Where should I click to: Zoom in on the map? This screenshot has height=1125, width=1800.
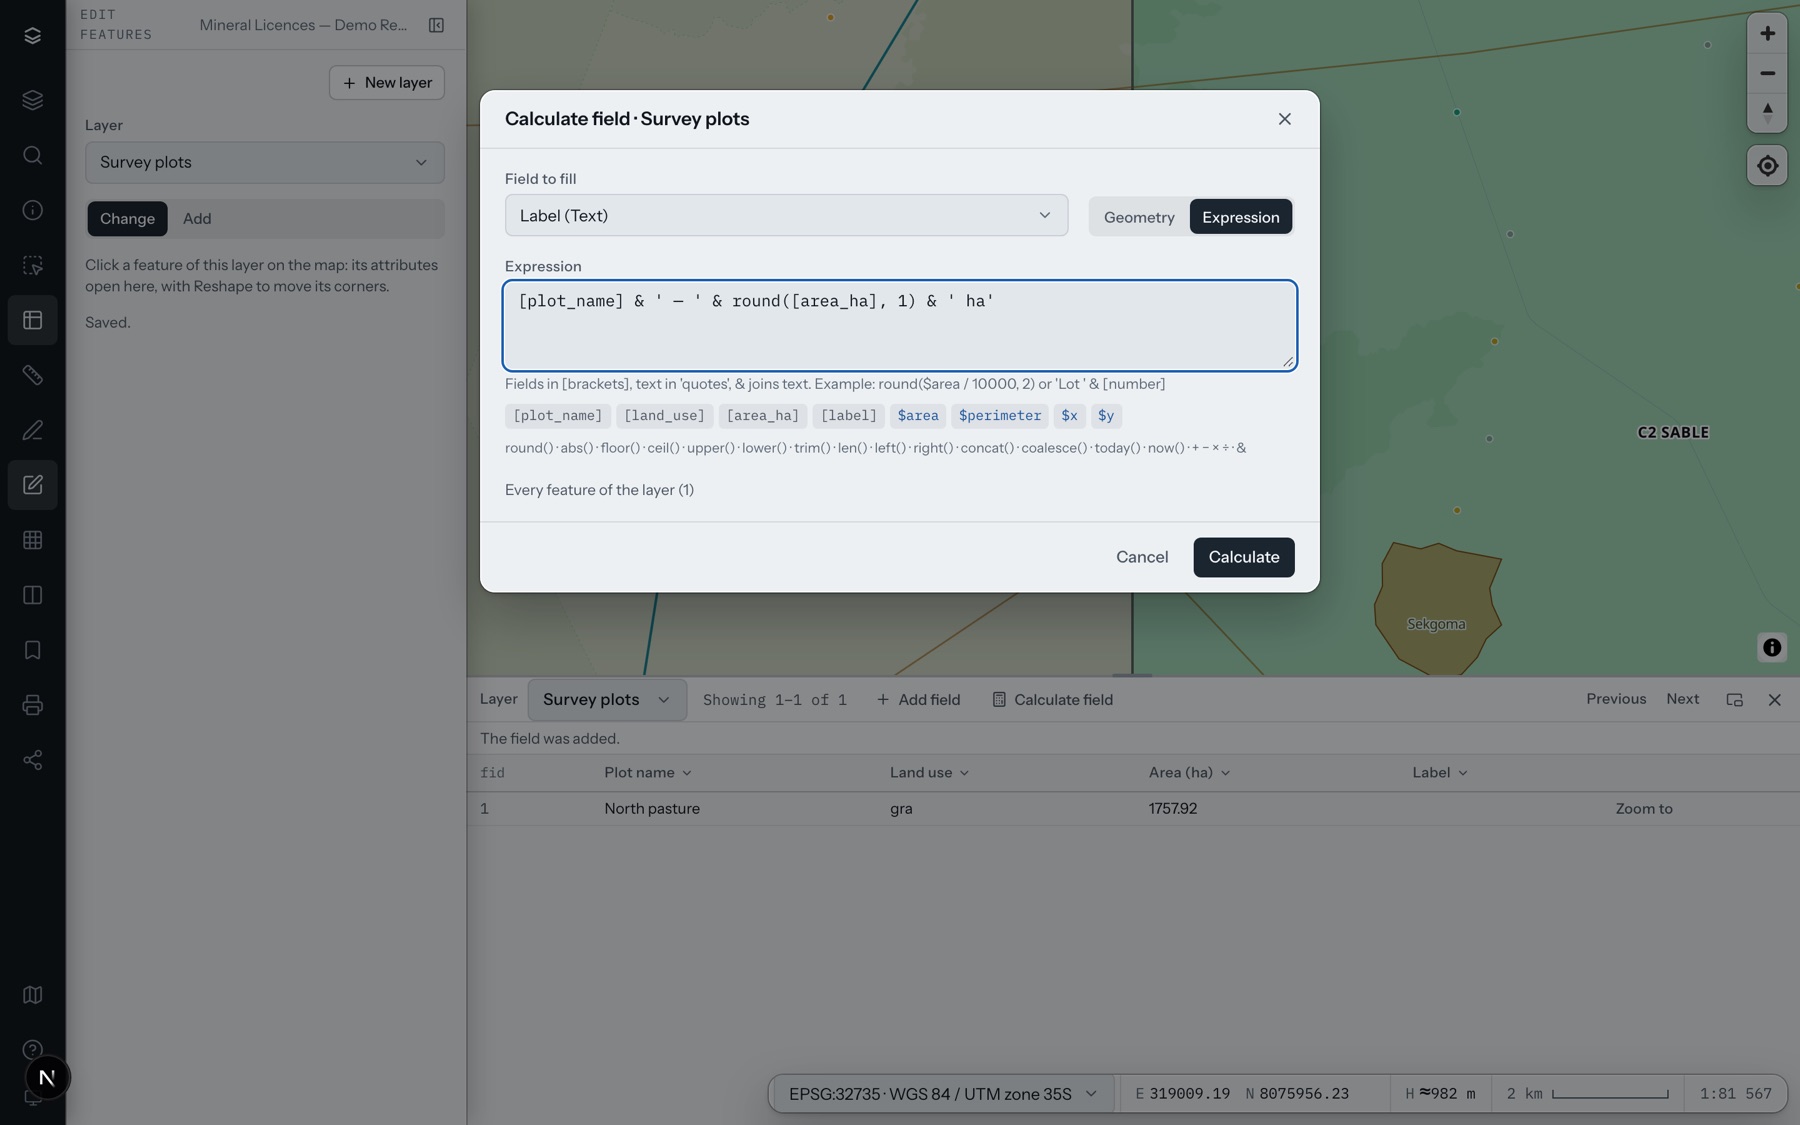point(1767,34)
